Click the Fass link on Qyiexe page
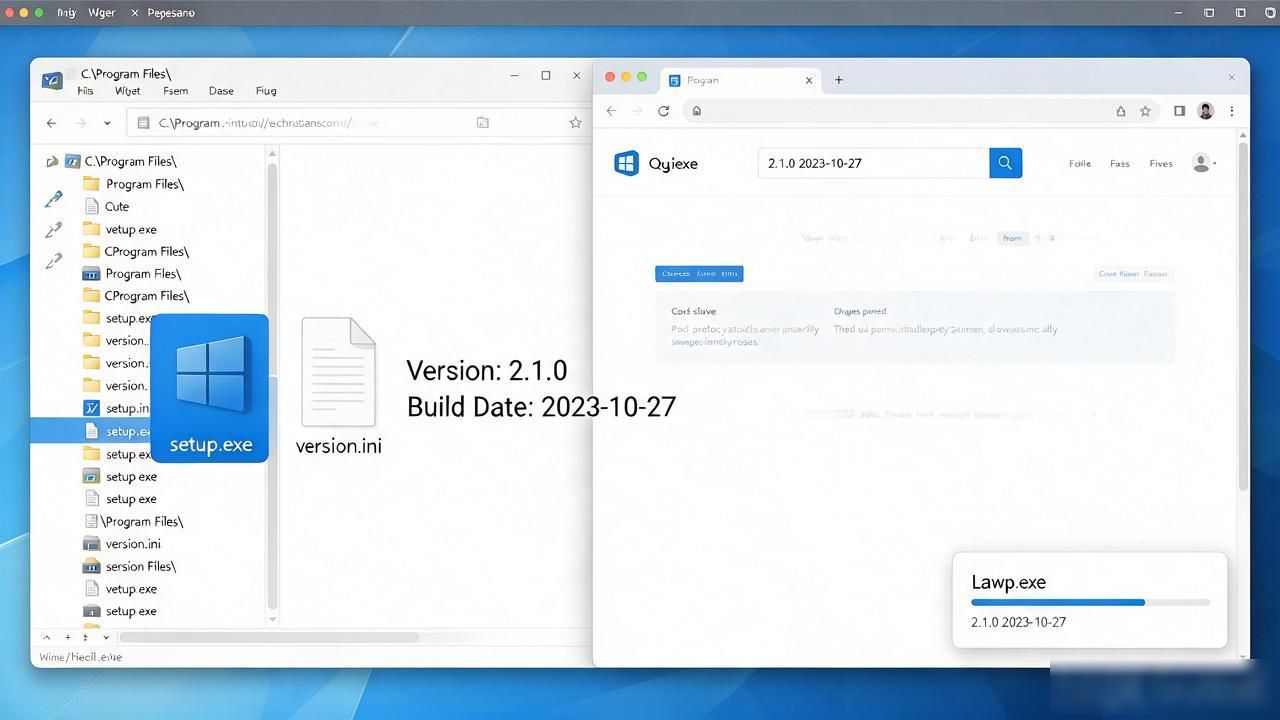 pos(1120,164)
